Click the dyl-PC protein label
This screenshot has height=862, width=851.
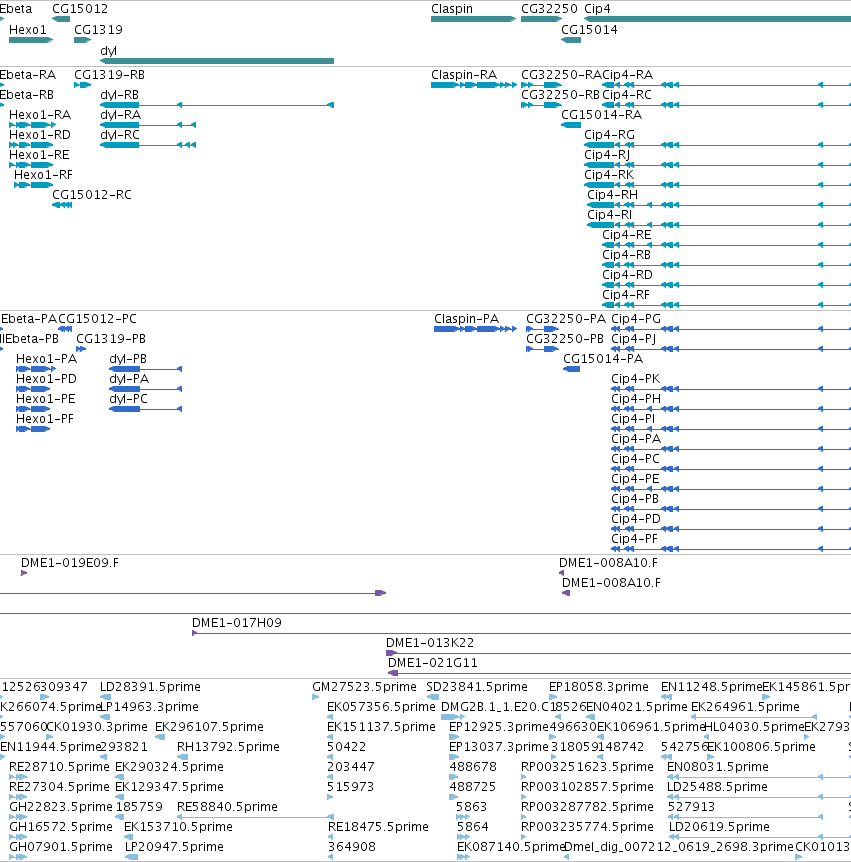(129, 399)
